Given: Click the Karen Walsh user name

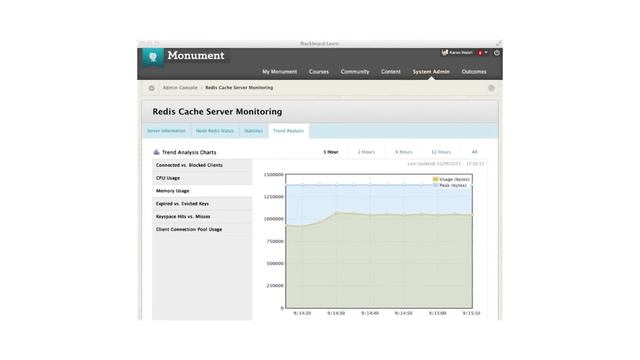Looking at the screenshot, I should (x=461, y=53).
